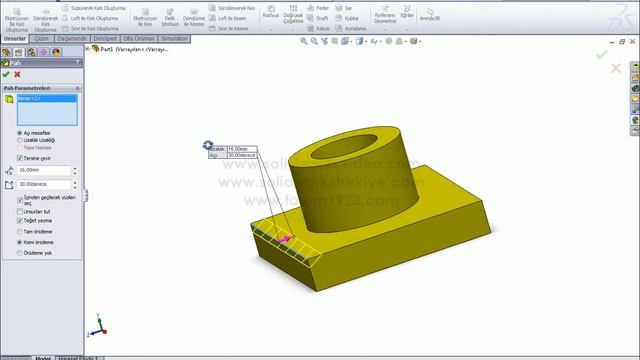640x360 pixels.
Task: Open DimXpertManager tab
Action: (x=44, y=52)
